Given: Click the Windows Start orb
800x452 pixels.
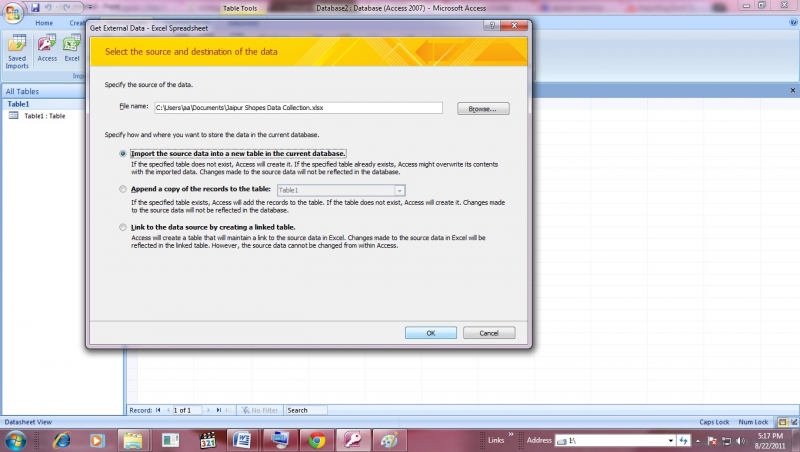Looking at the screenshot, I should (17, 439).
